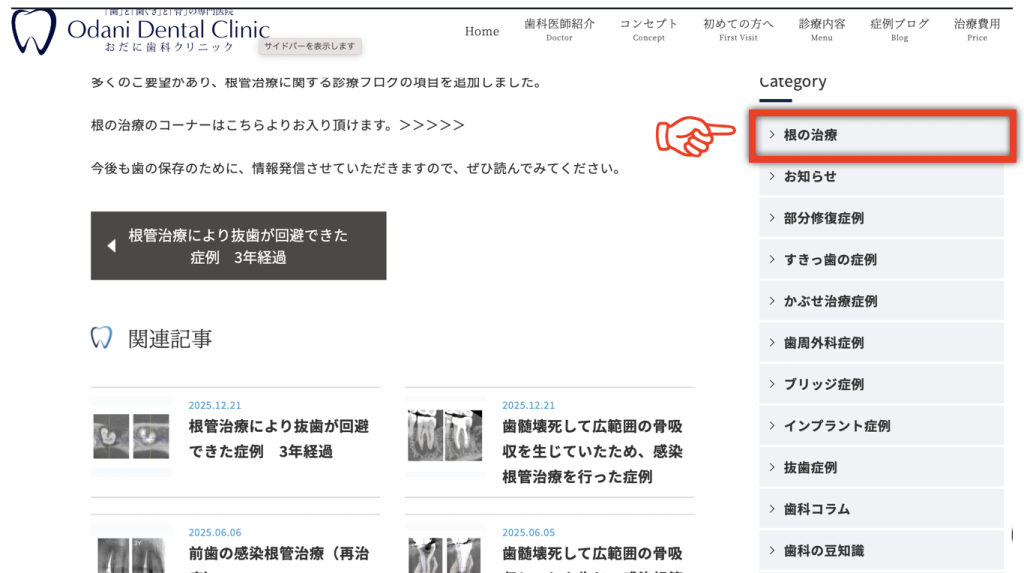Expand chevron next to 部分修復症例 category
1024x573 pixels.
[x=772, y=218]
